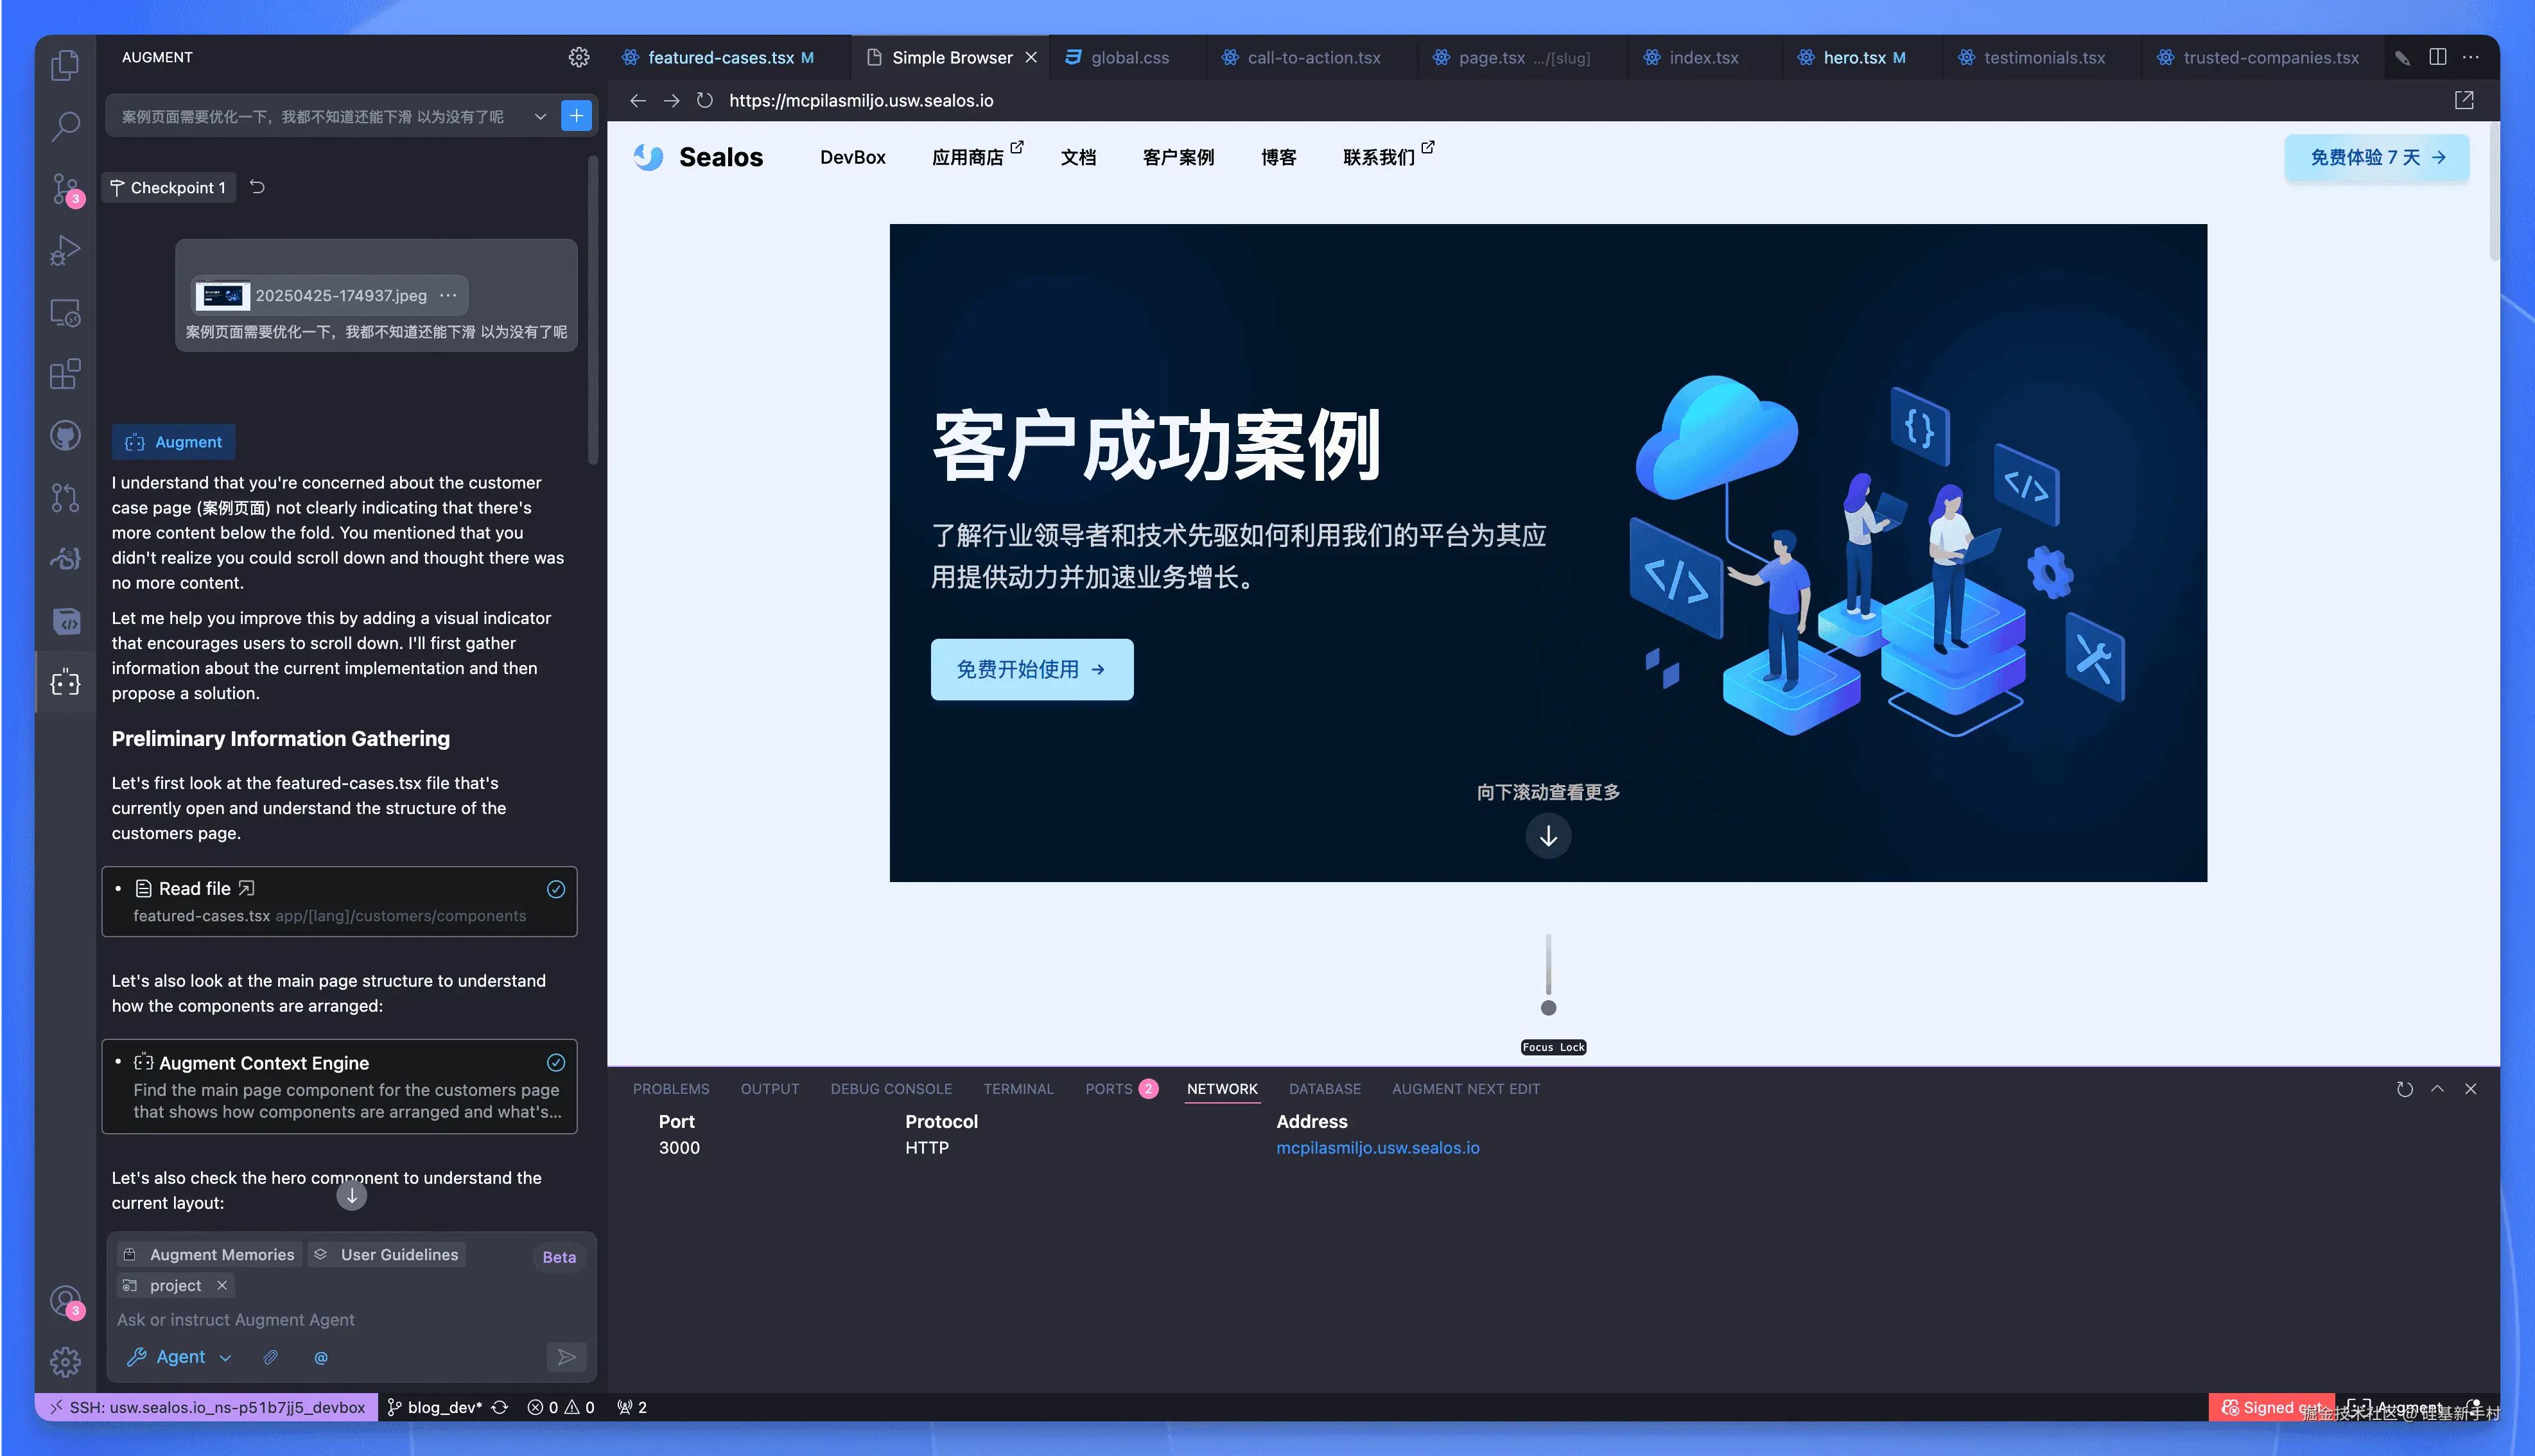The width and height of the screenshot is (2535, 1456).
Task: Toggle the split editor layout button
Action: click(x=2438, y=57)
